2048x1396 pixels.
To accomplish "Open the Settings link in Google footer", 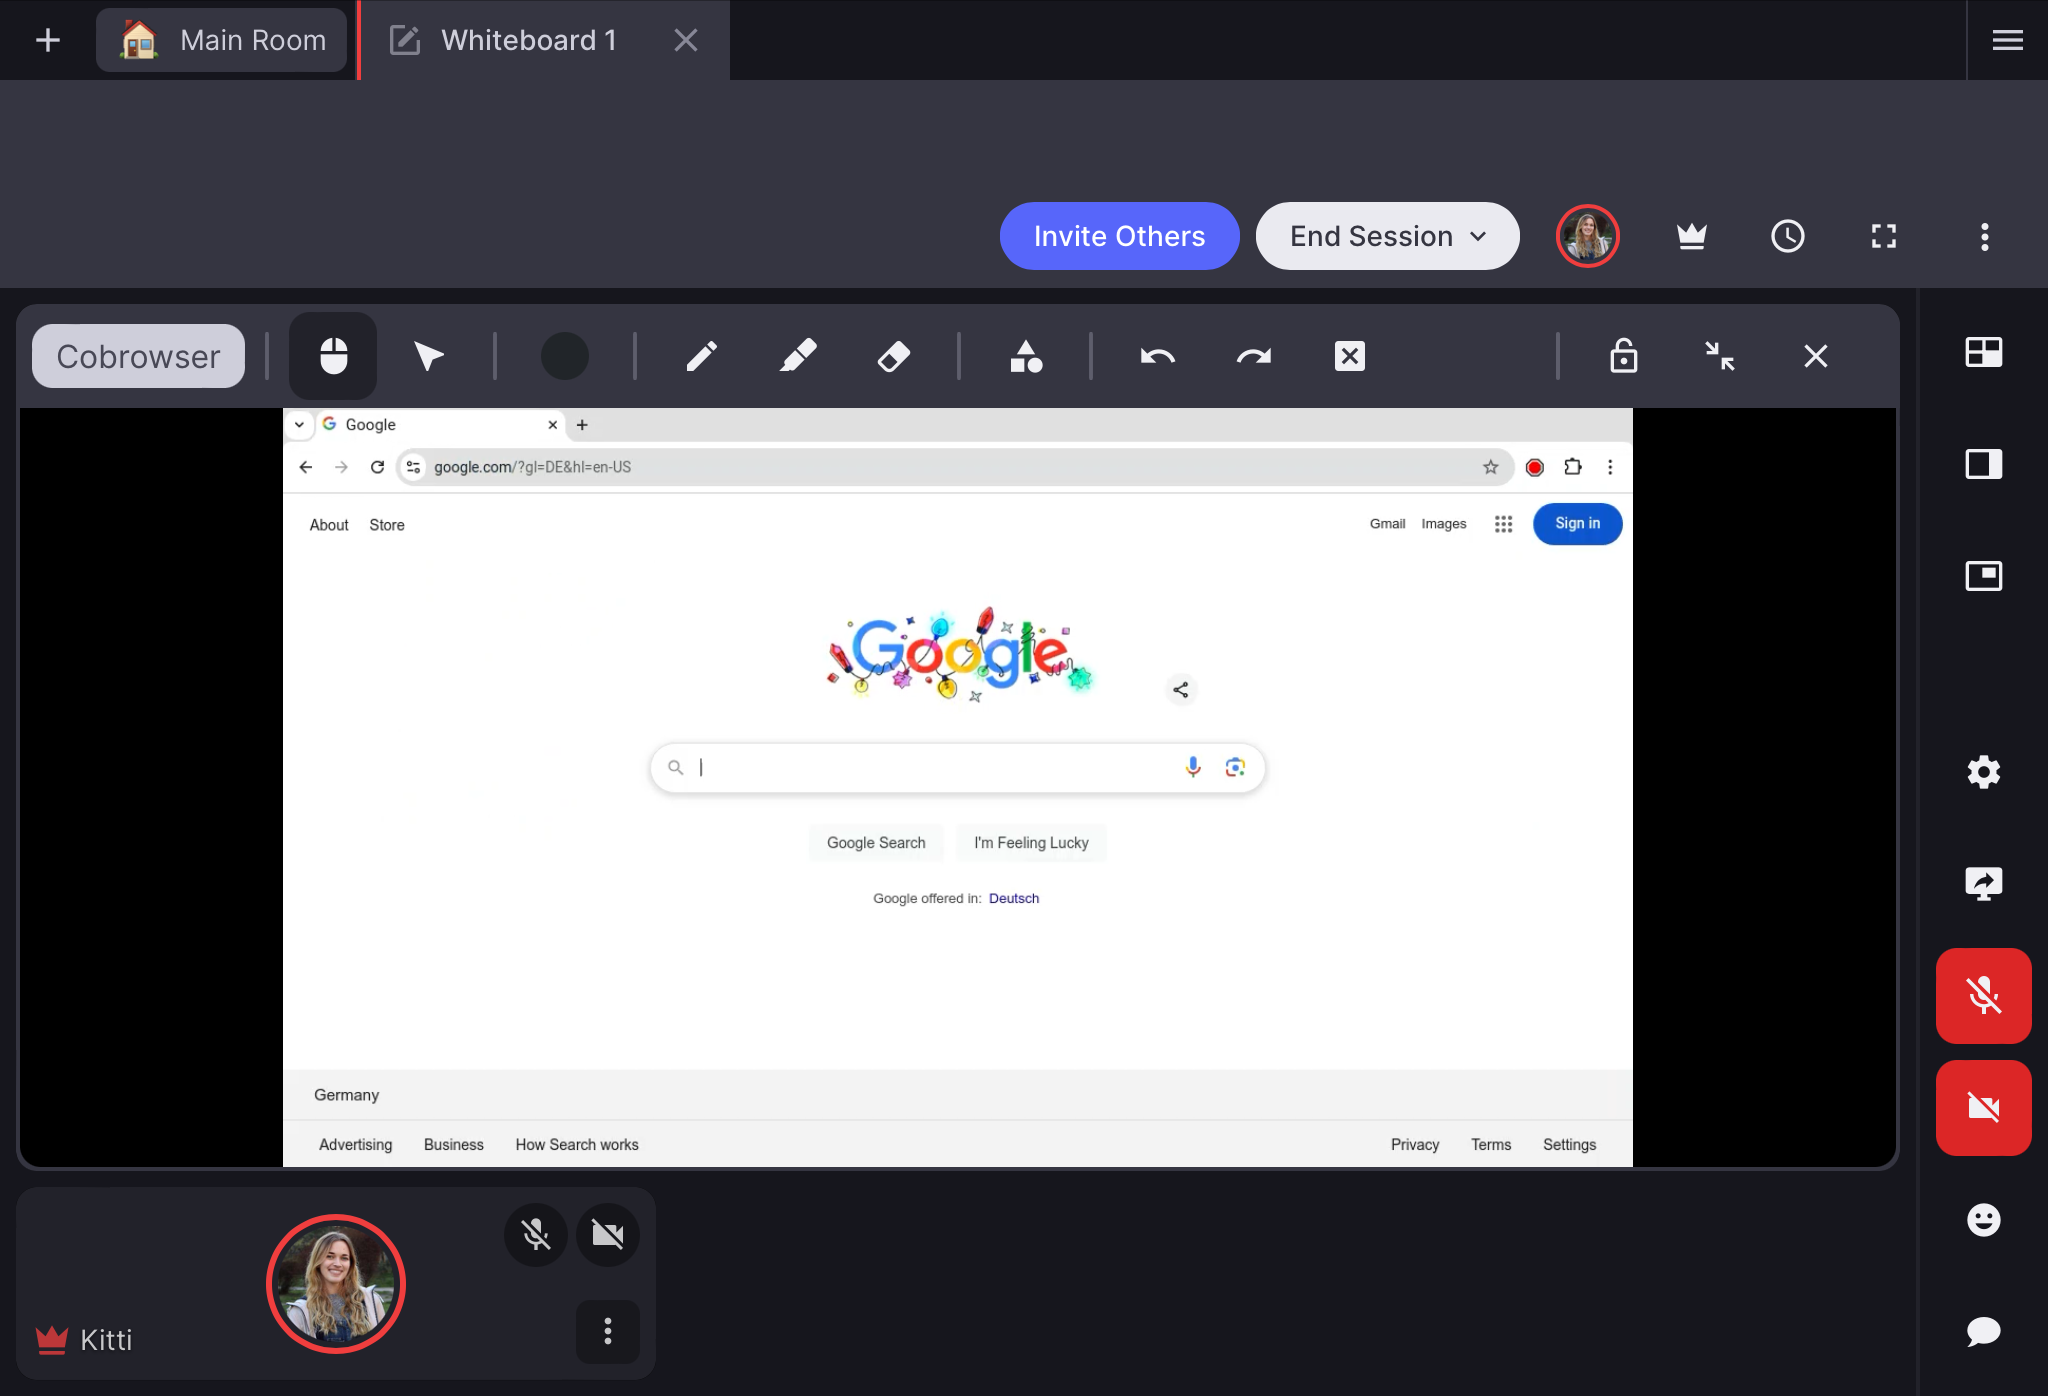I will 1569,1145.
